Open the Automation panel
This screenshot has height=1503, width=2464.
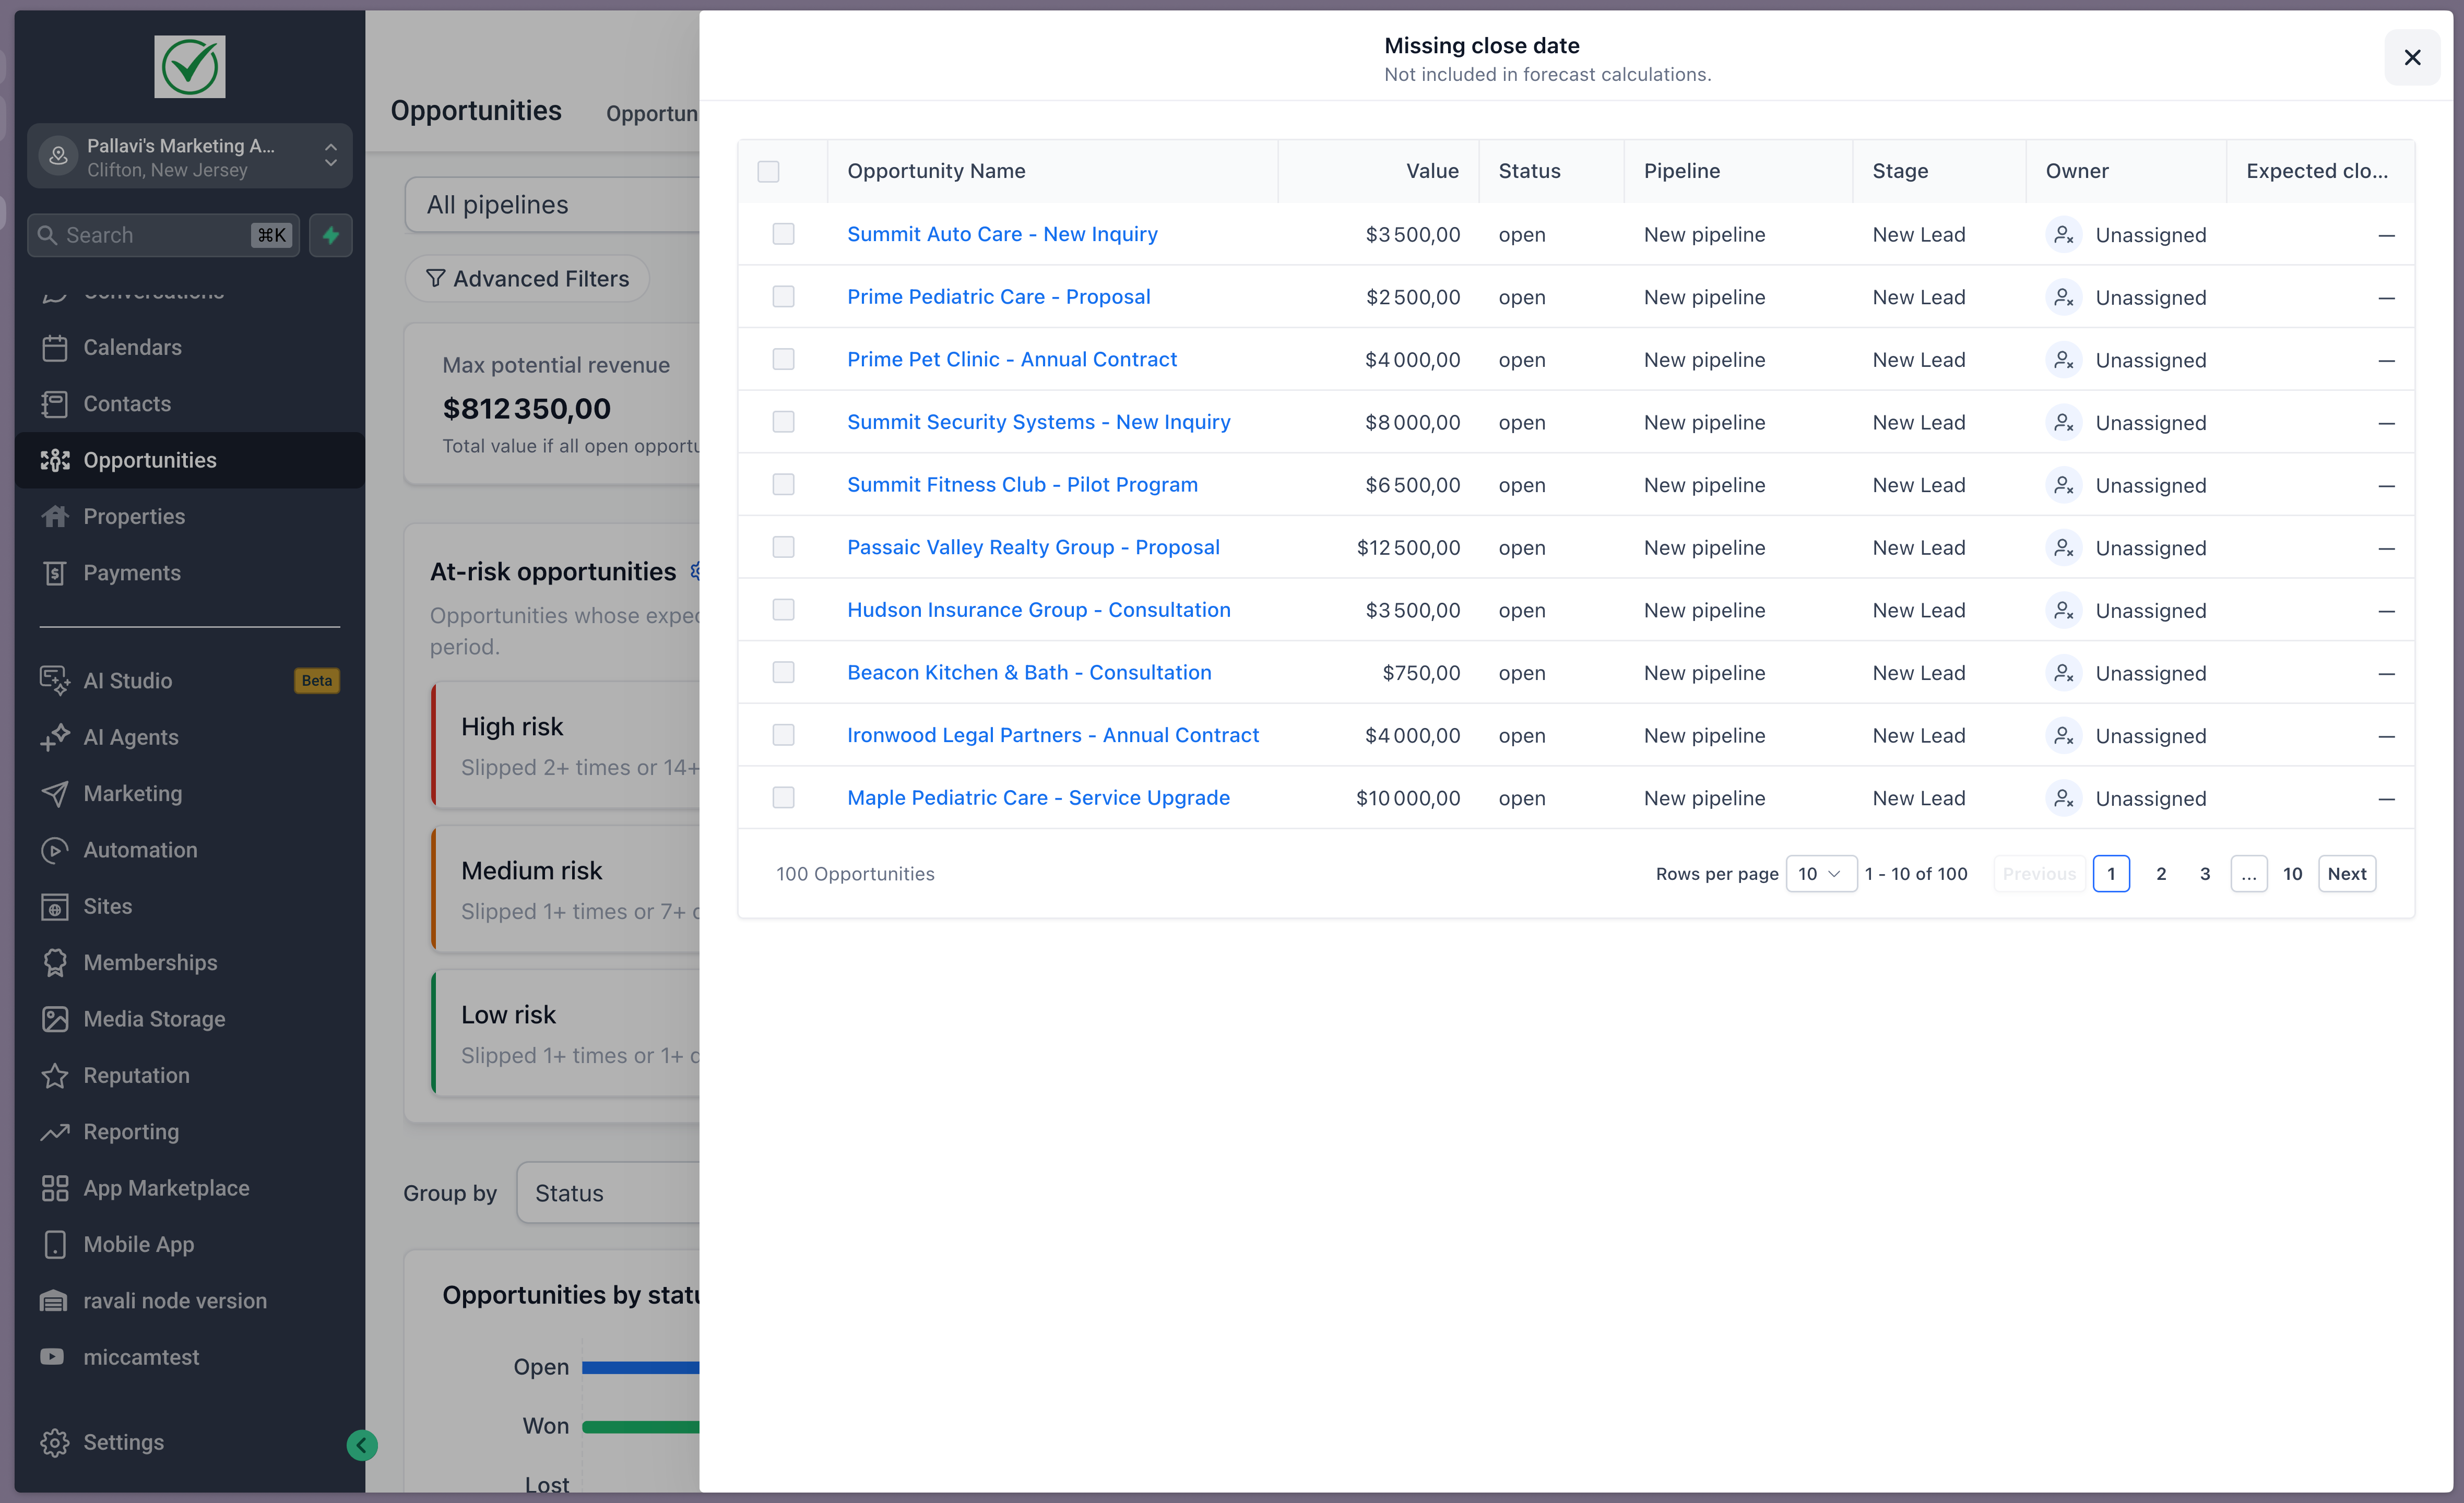click(x=140, y=849)
